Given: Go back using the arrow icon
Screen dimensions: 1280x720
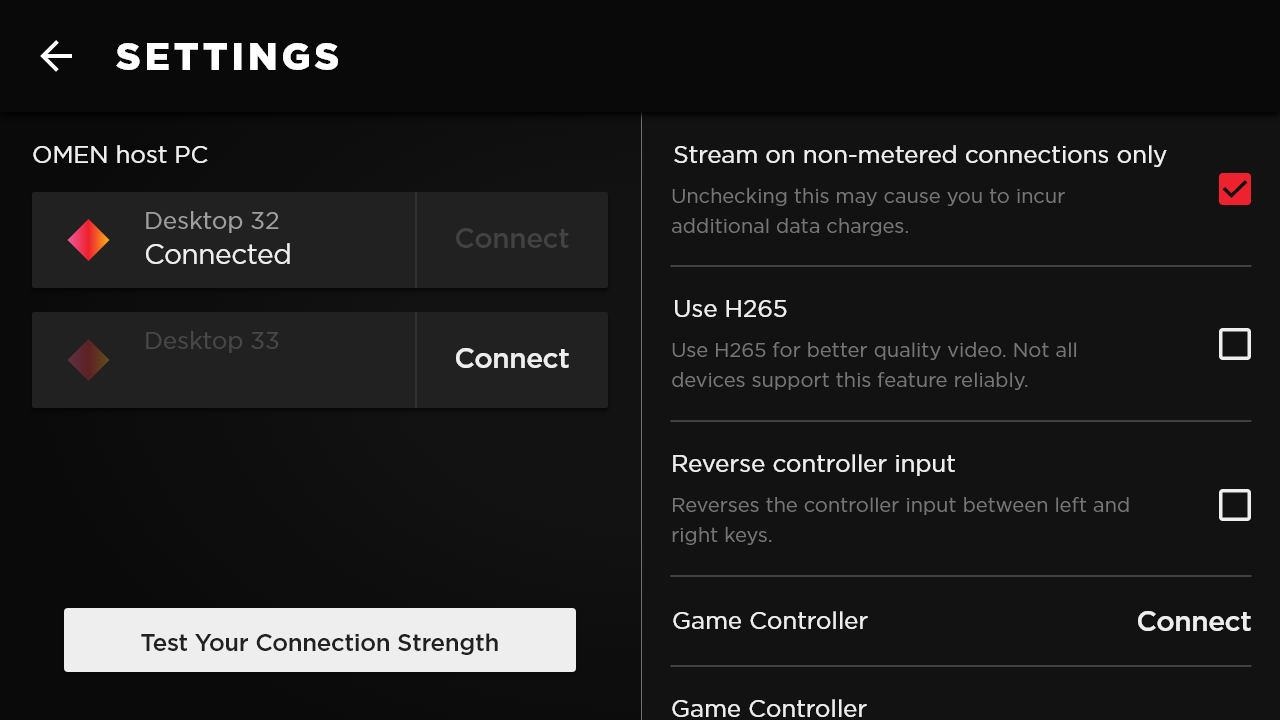Looking at the screenshot, I should (56, 56).
